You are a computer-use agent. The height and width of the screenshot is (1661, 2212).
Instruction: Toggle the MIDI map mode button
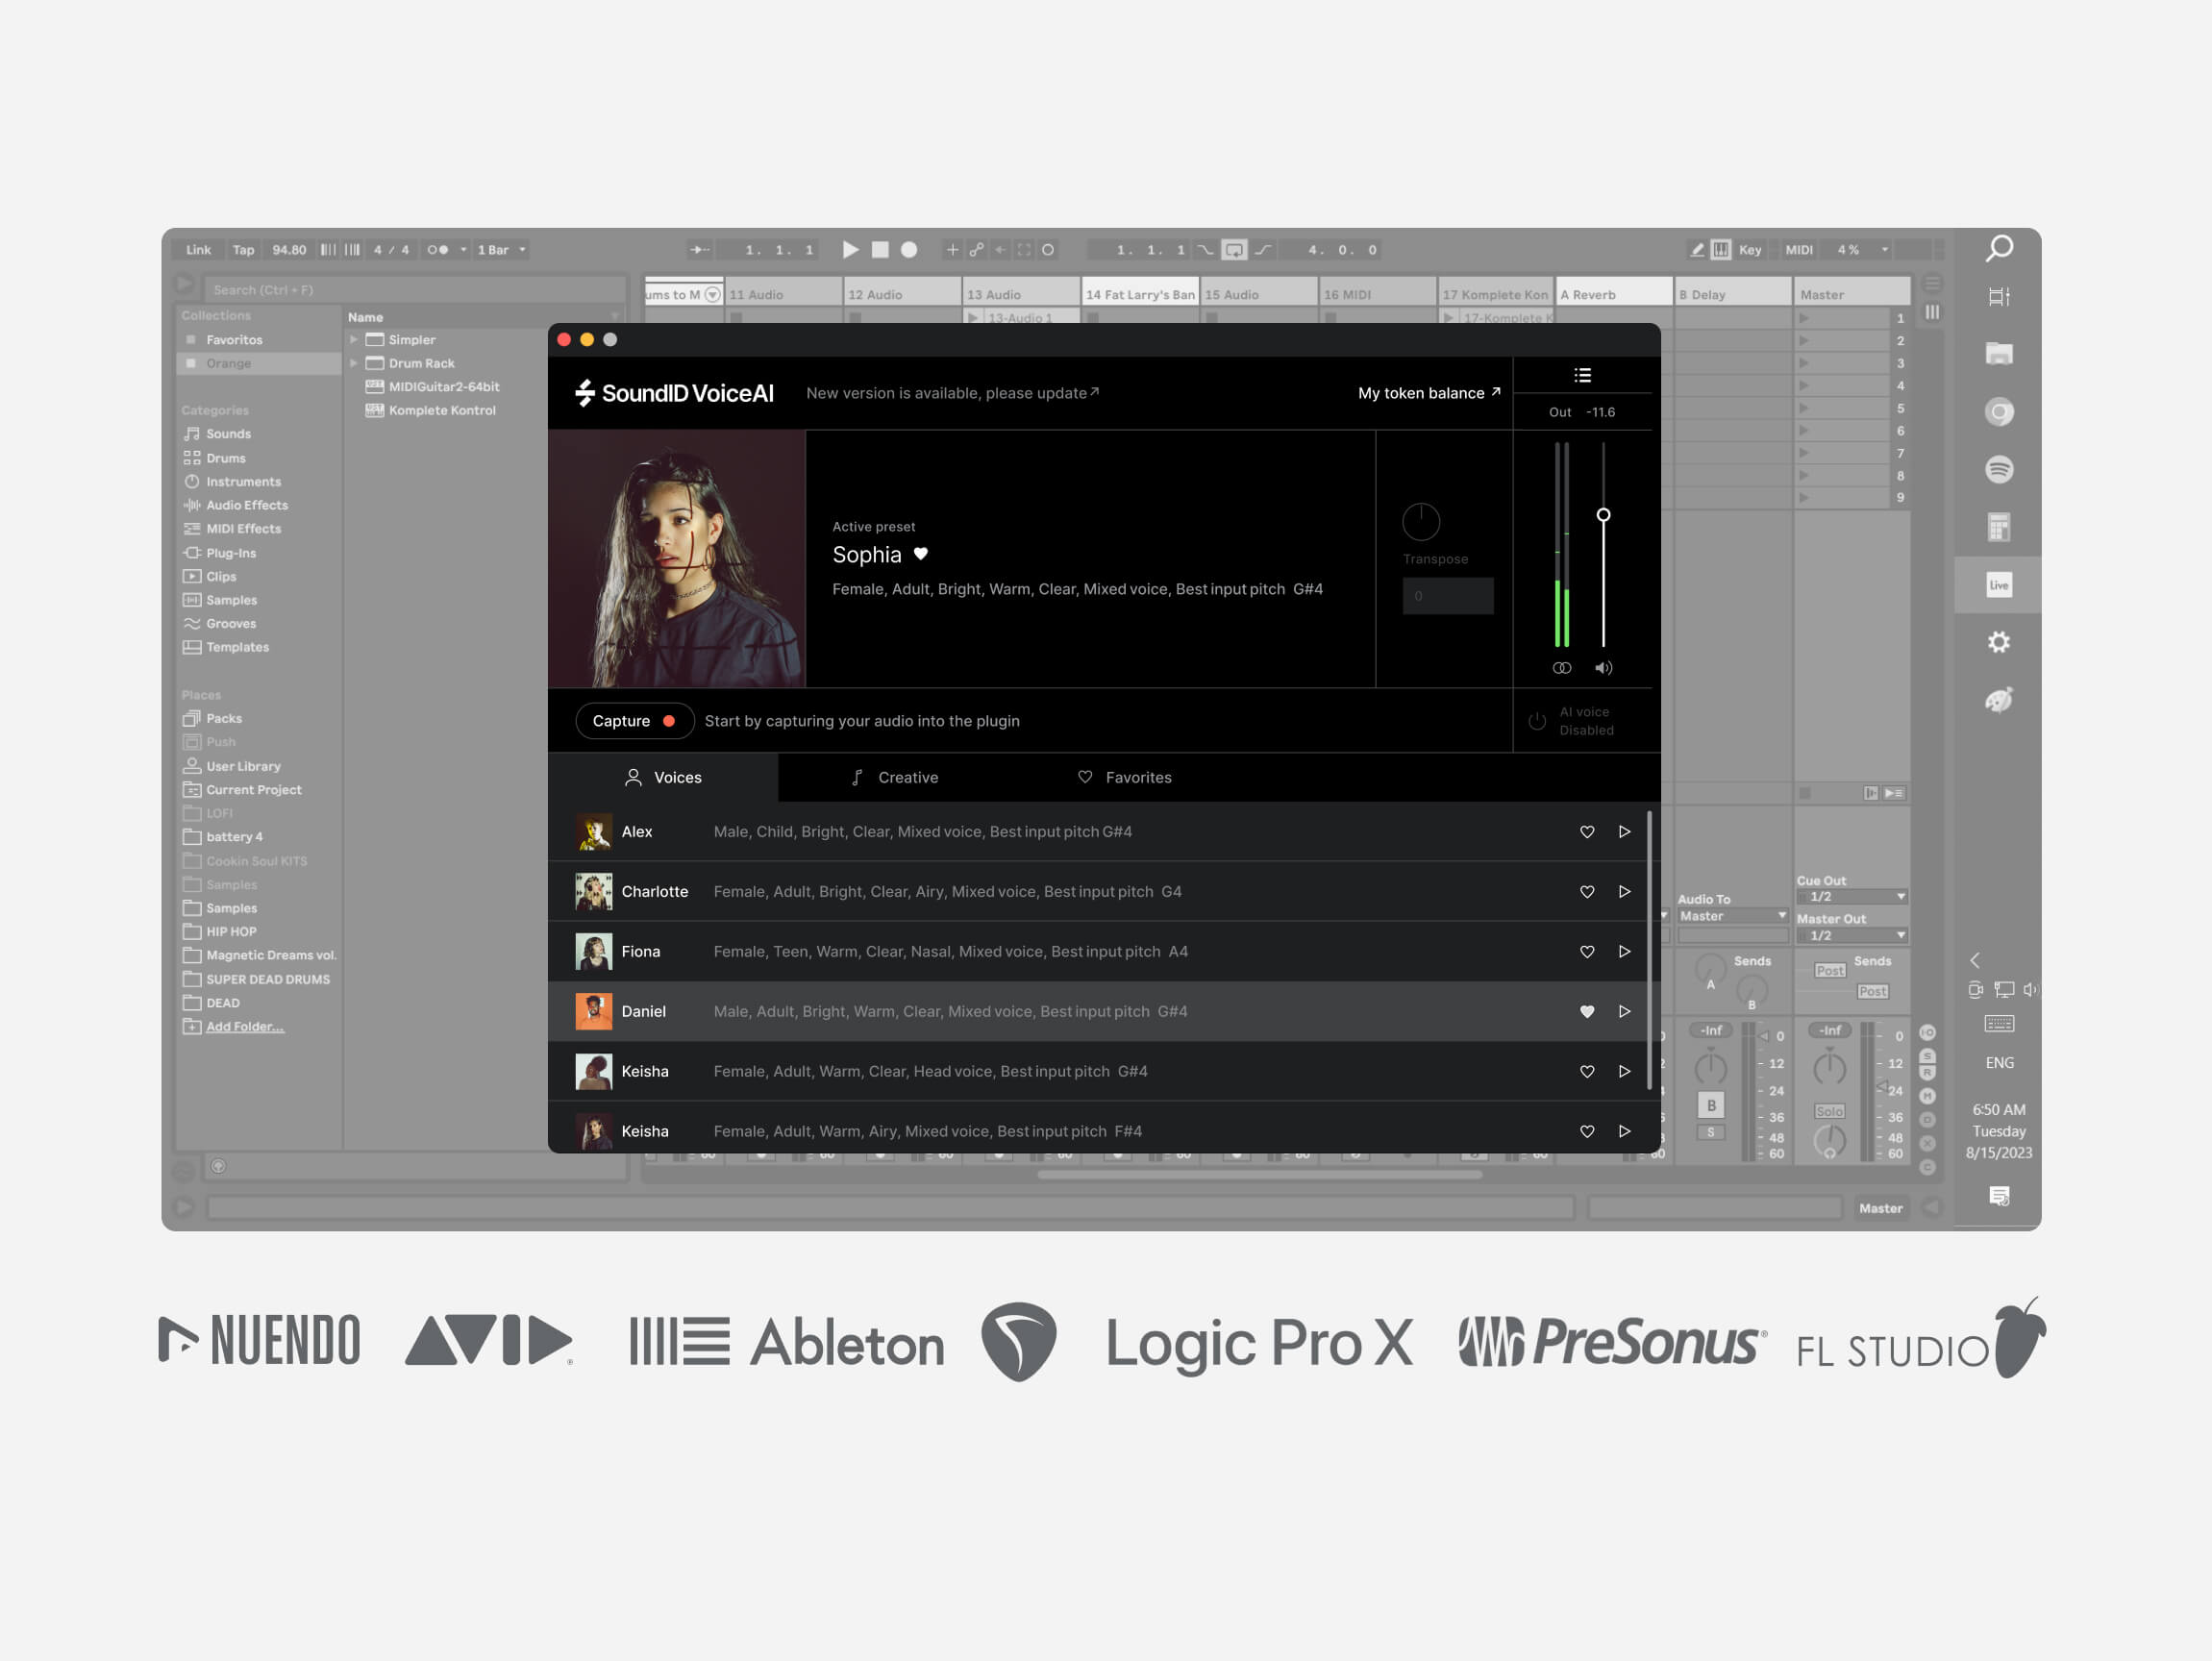[x=1799, y=250]
